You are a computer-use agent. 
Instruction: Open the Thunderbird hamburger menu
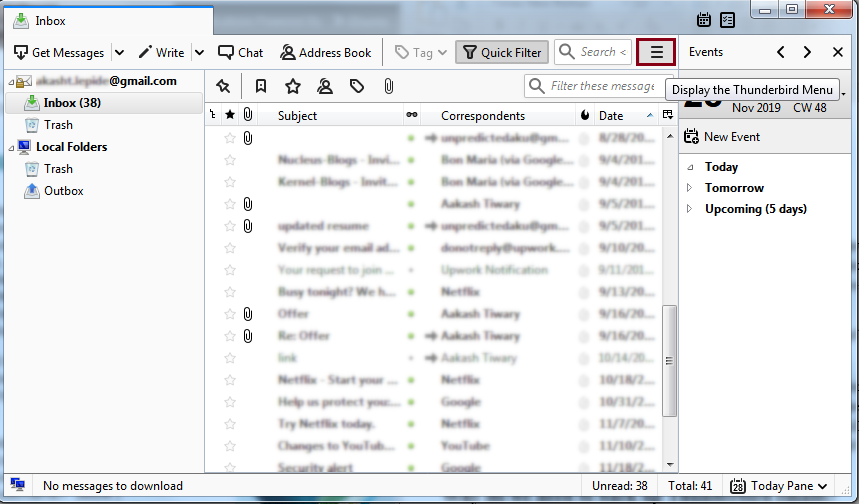click(x=656, y=53)
